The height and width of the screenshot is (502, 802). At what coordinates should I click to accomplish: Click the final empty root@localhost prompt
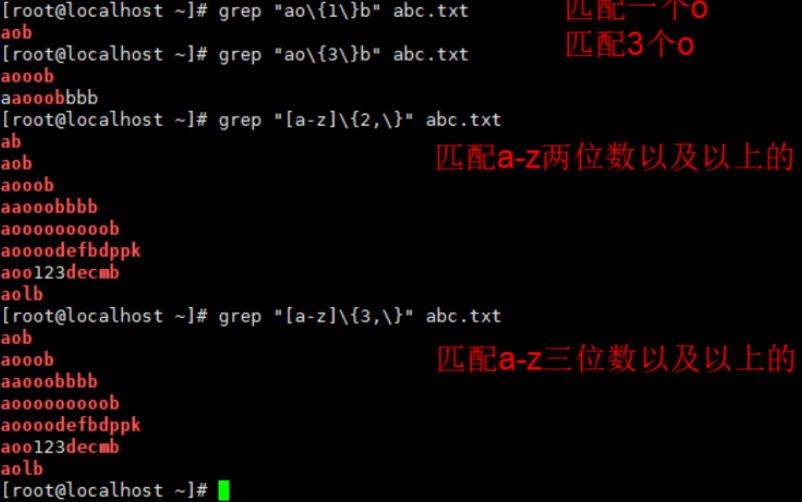pyautogui.click(x=104, y=490)
